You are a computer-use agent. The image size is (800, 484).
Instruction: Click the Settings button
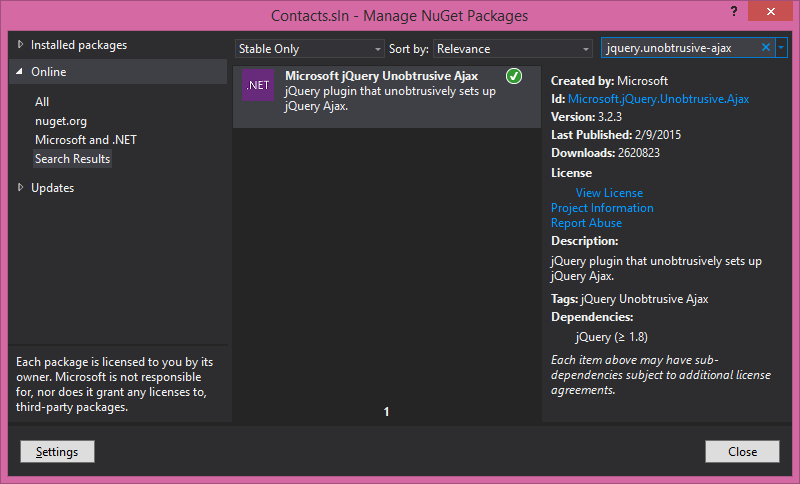point(57,452)
